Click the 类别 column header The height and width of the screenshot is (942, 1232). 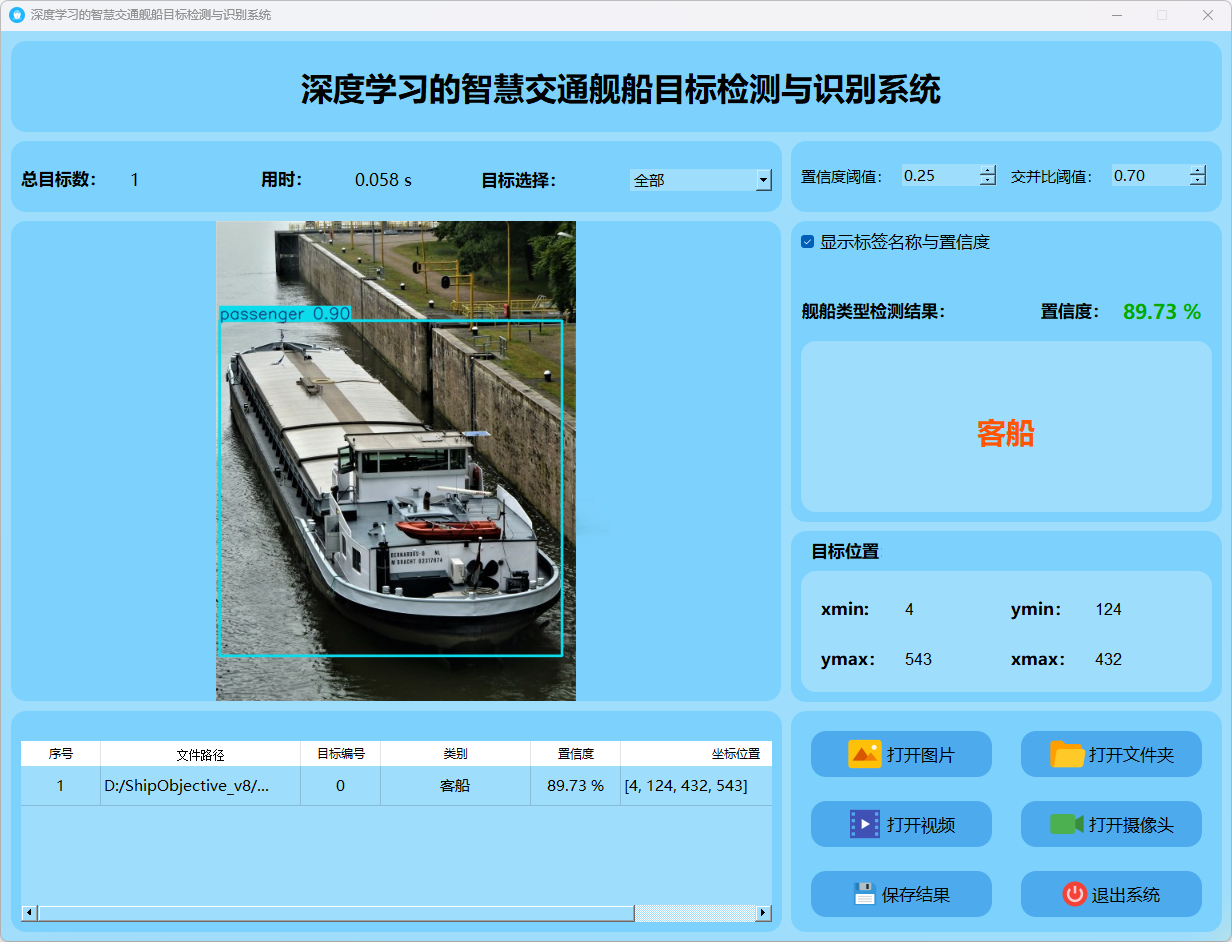click(456, 754)
